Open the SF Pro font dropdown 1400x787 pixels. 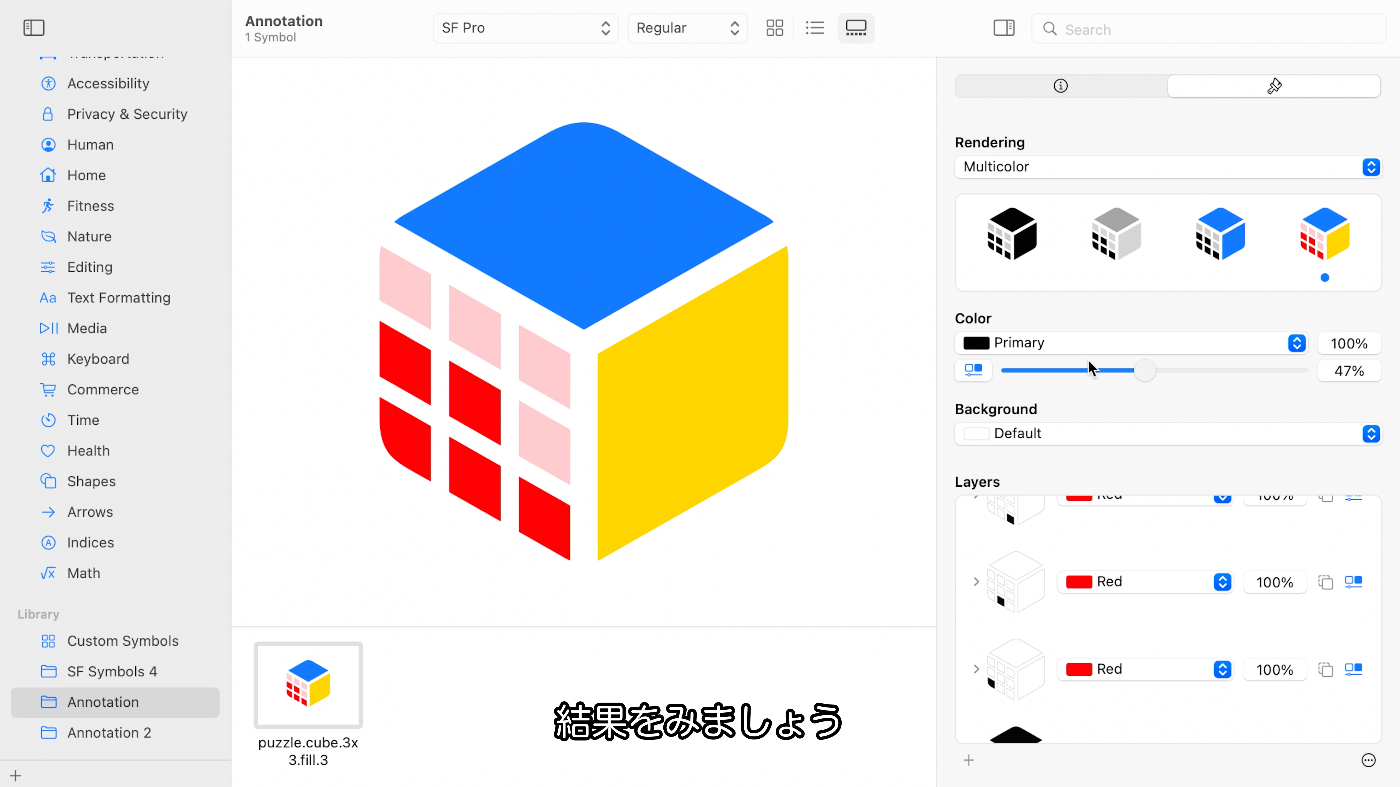coord(526,28)
